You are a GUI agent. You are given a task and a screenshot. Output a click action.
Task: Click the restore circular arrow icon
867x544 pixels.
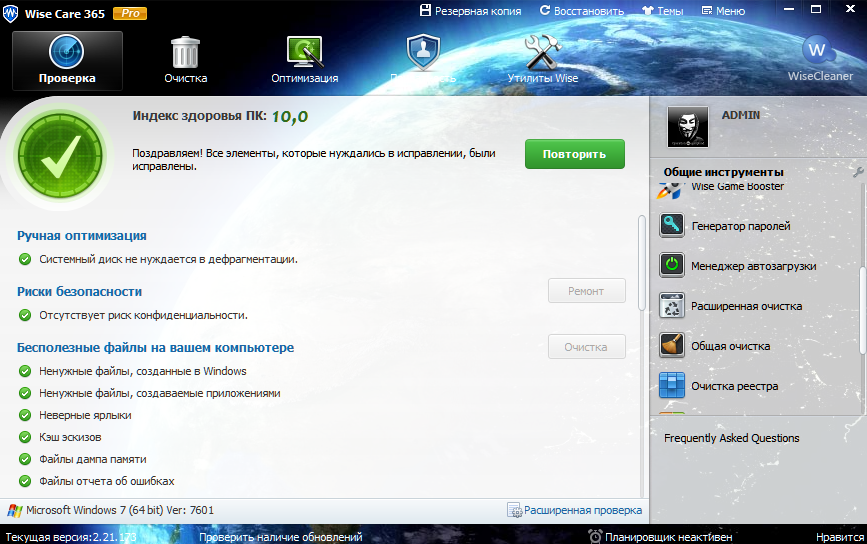tap(545, 10)
